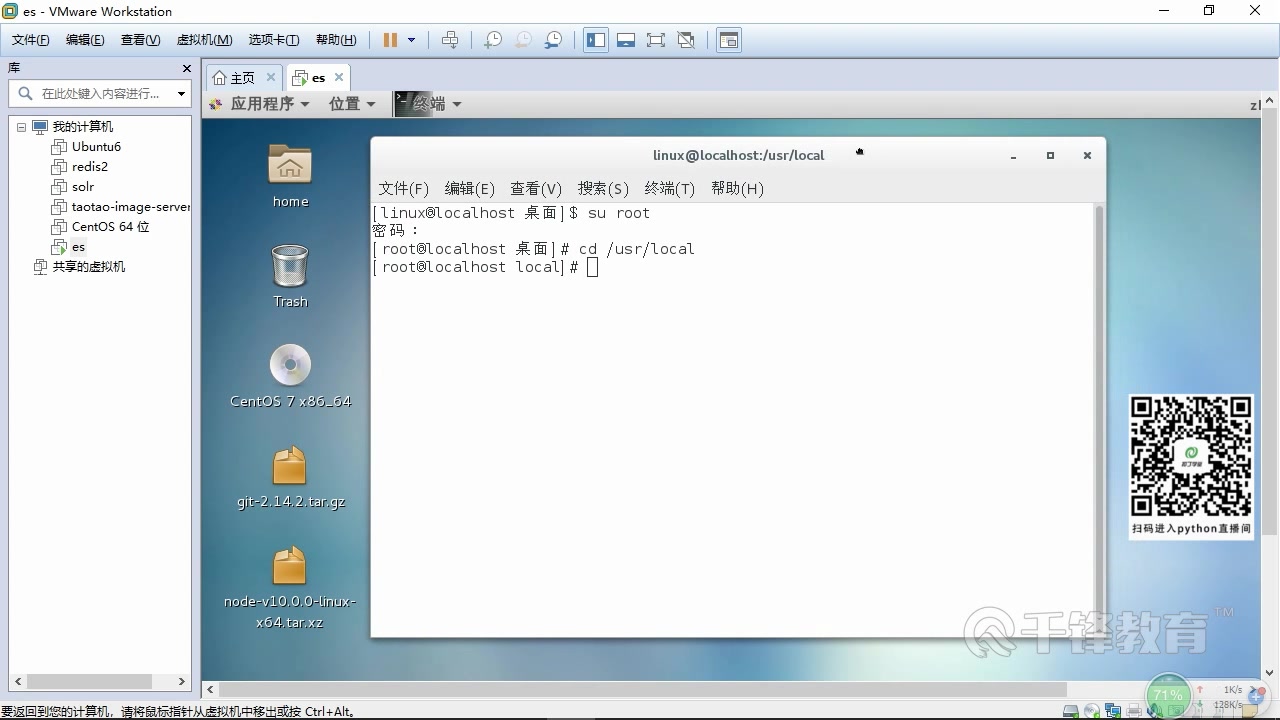
Task: Click the terminal title linux@localhost:/usr/local
Action: (x=738, y=155)
